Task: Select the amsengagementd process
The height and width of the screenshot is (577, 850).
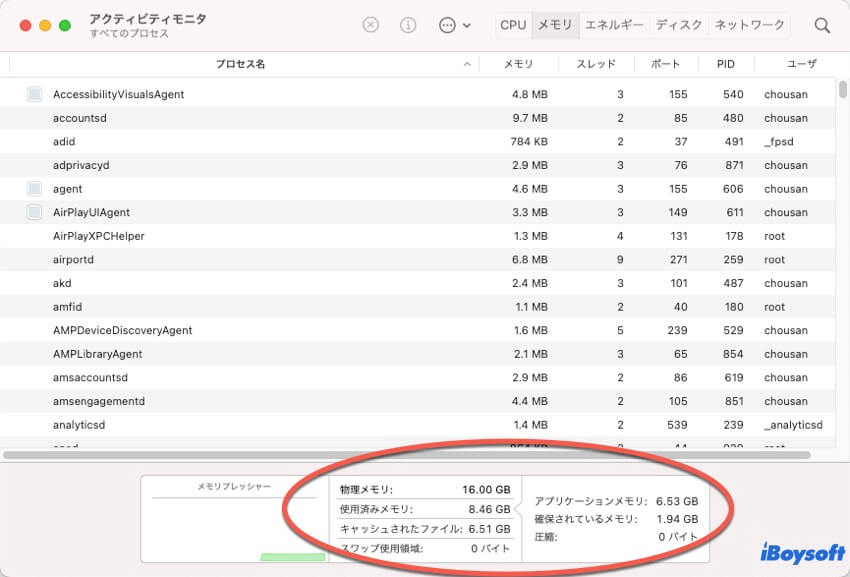Action: (x=417, y=401)
